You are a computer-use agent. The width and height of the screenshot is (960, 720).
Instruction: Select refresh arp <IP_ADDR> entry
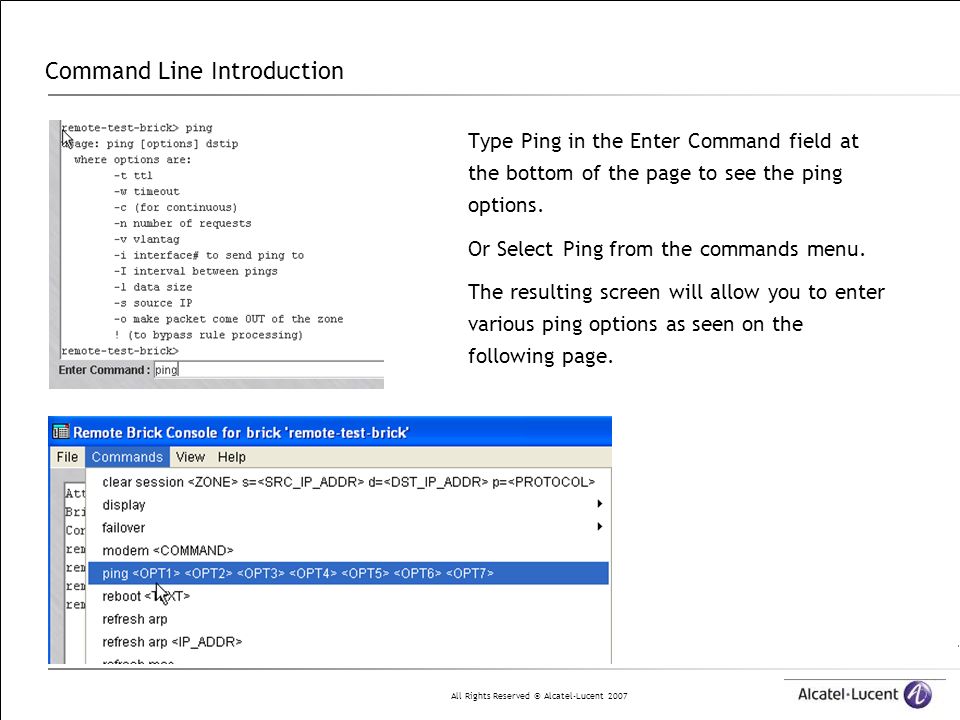coord(348,642)
